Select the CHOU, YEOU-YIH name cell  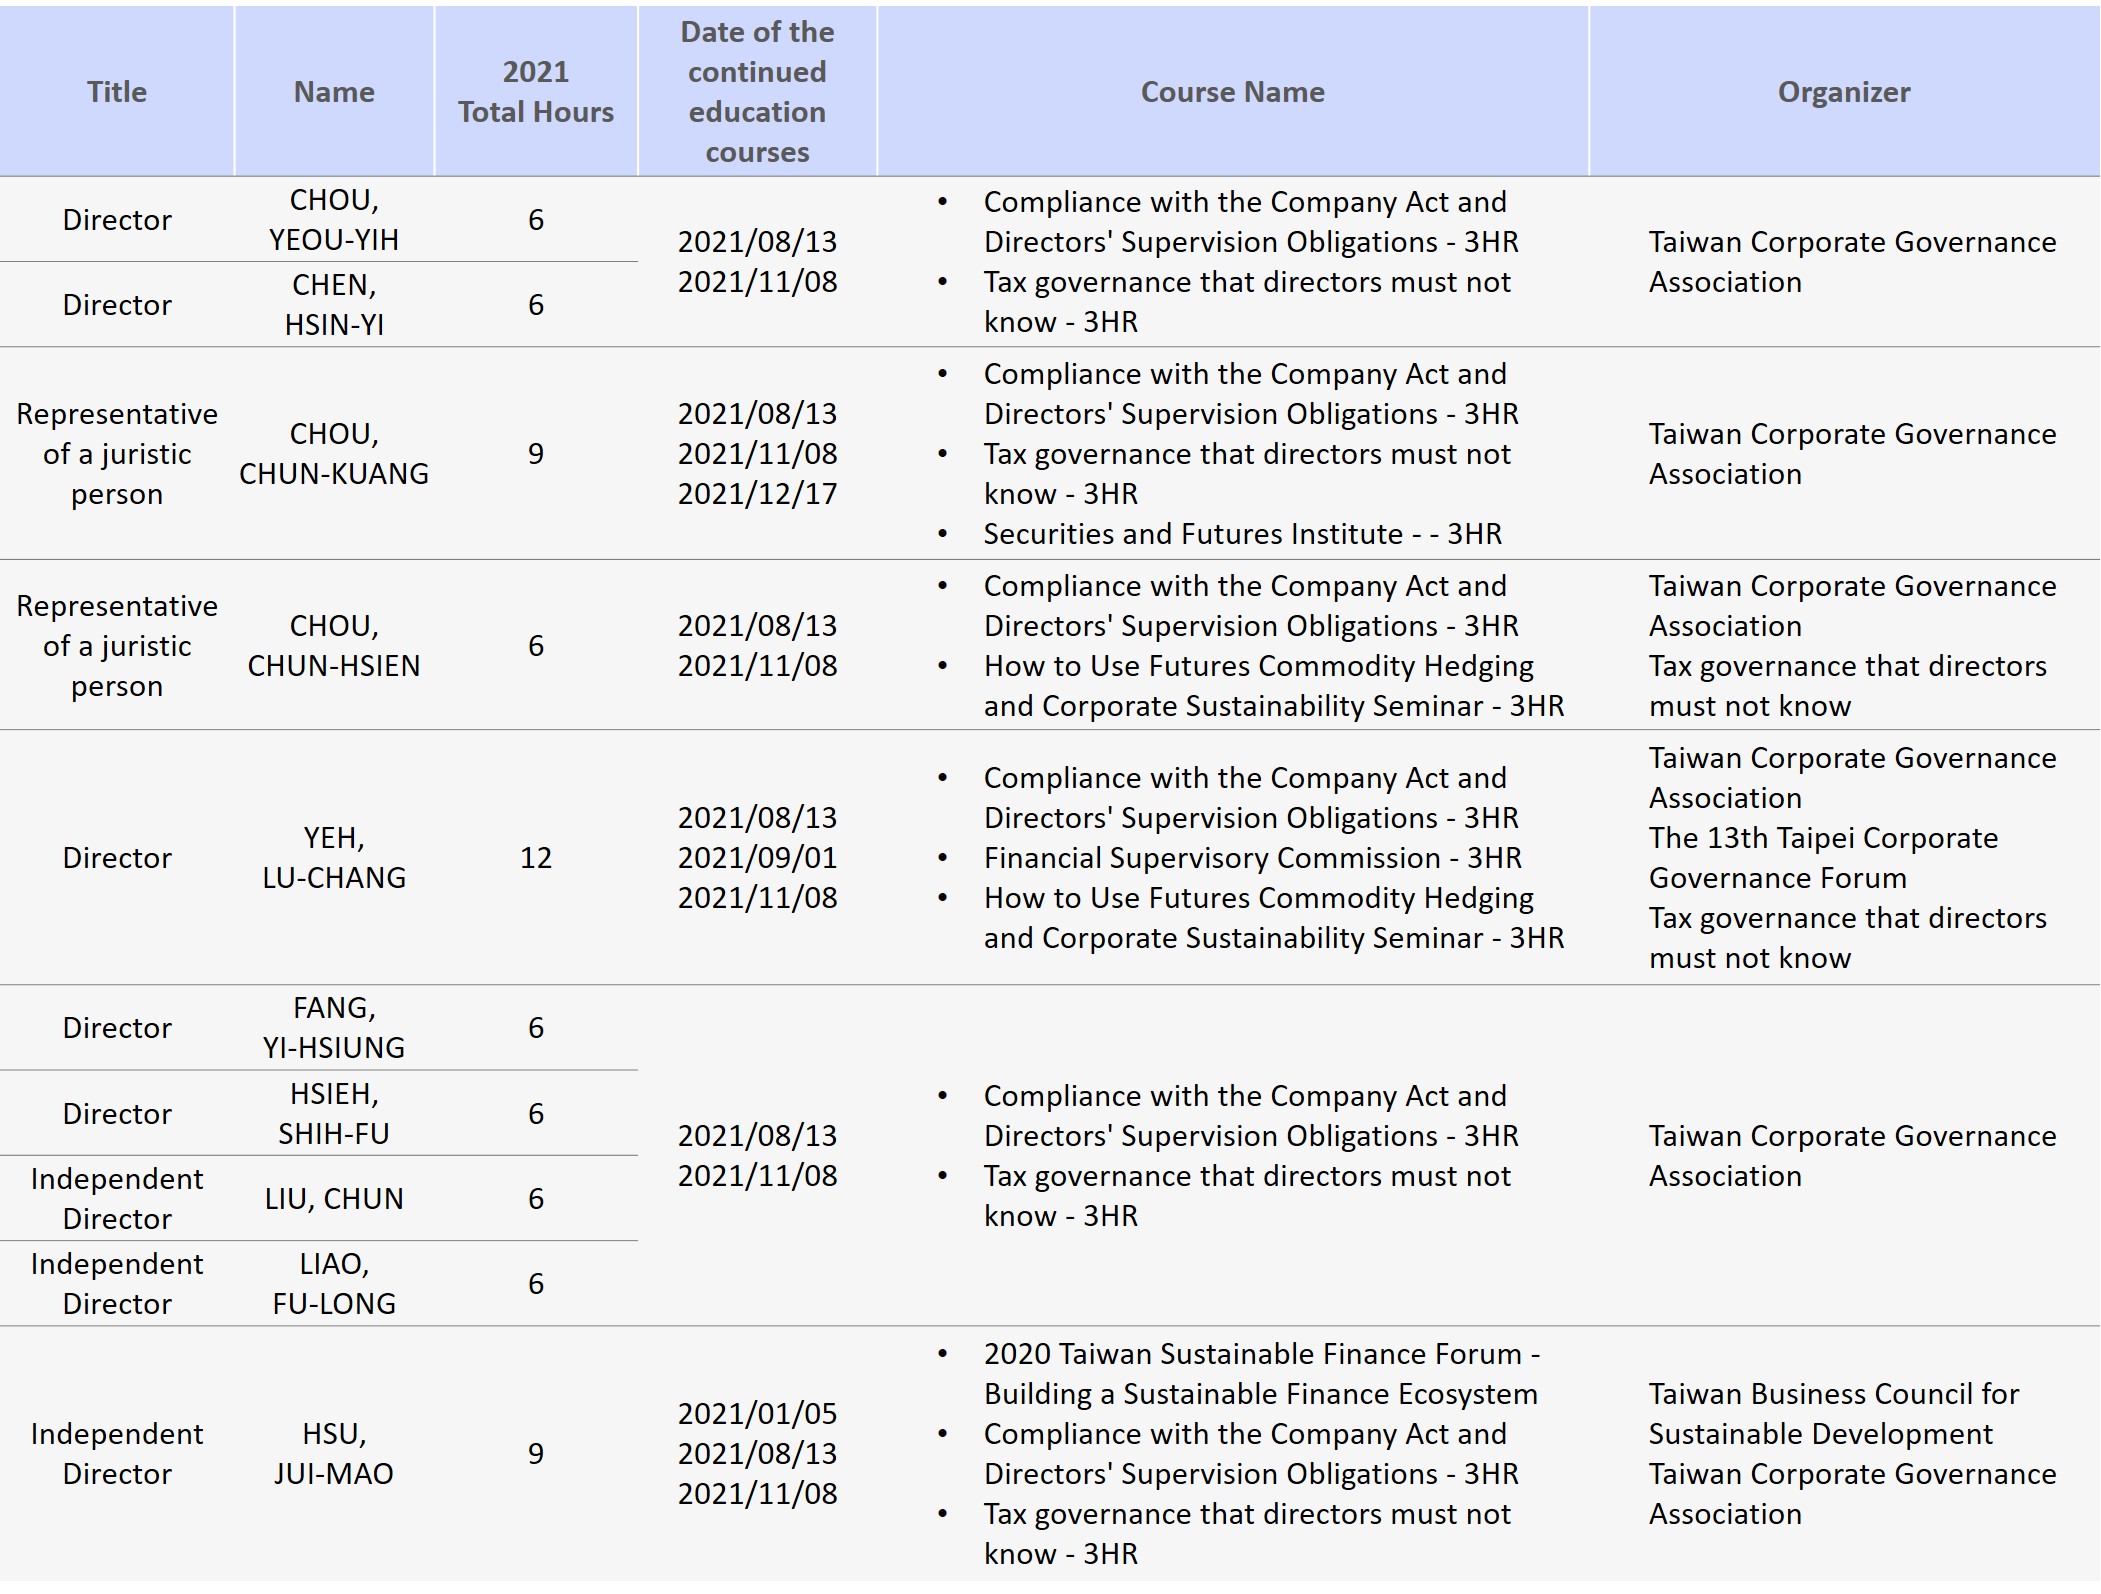[x=334, y=220]
